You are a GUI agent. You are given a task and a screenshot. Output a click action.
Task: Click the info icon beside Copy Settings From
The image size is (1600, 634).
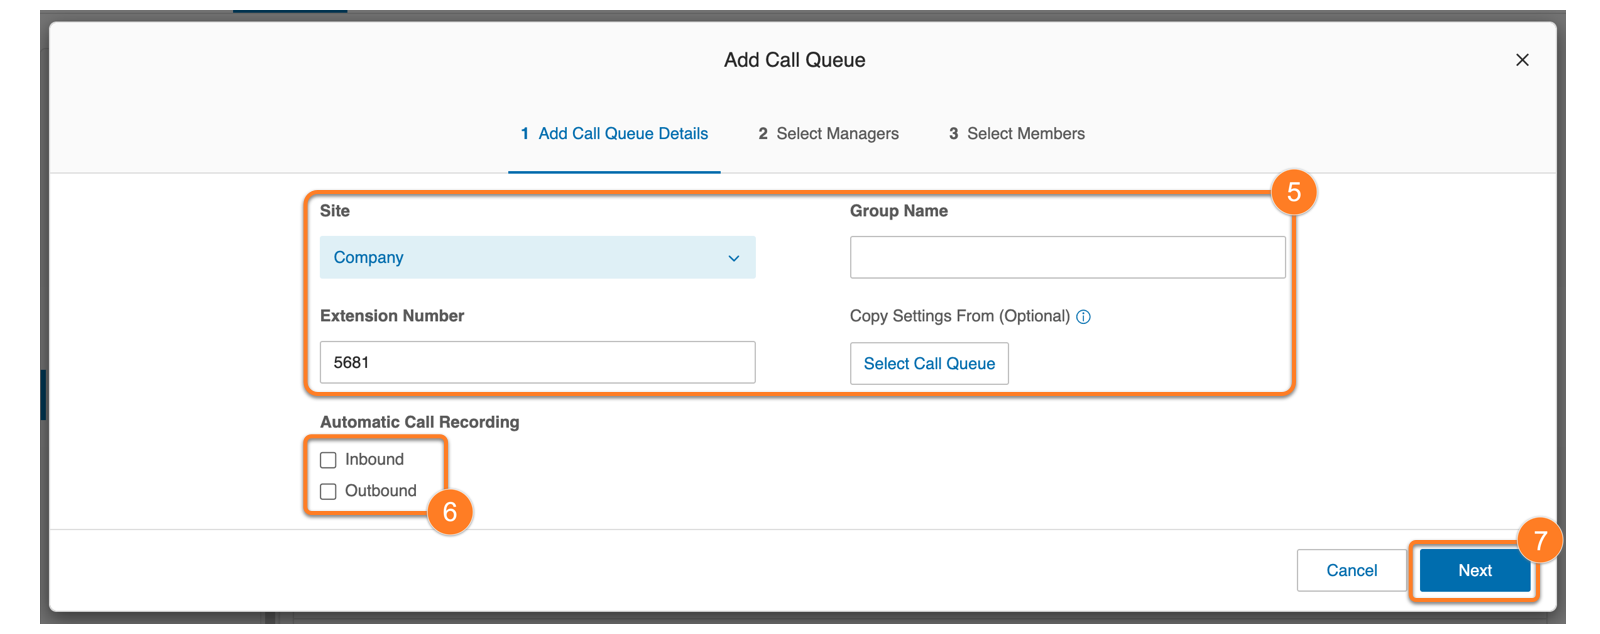tap(1083, 317)
